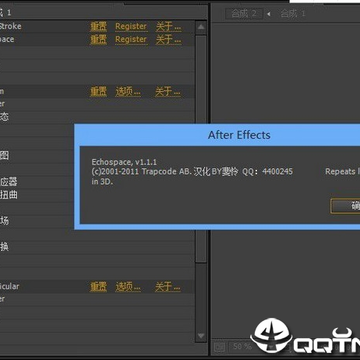
Task: Select the row ending with 换
Action: [x=97, y=247]
